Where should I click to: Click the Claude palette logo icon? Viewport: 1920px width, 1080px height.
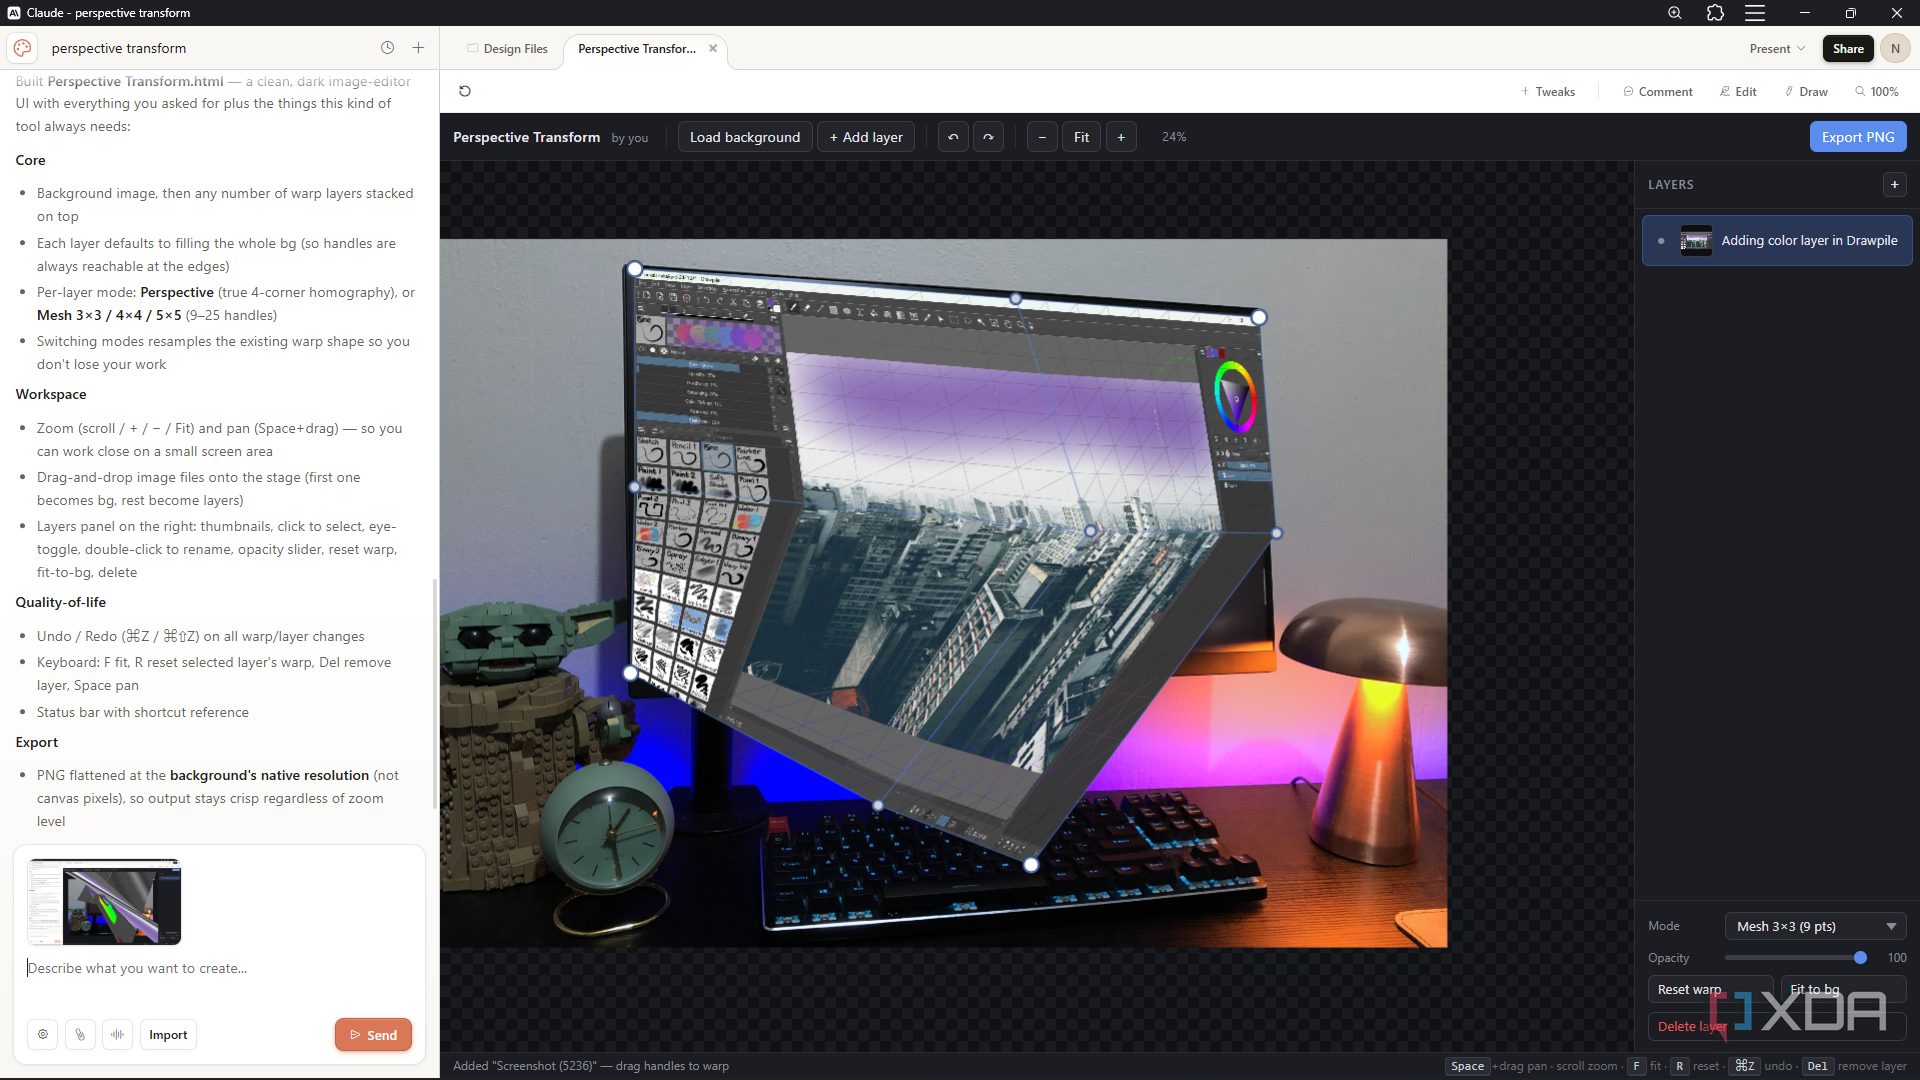23,48
